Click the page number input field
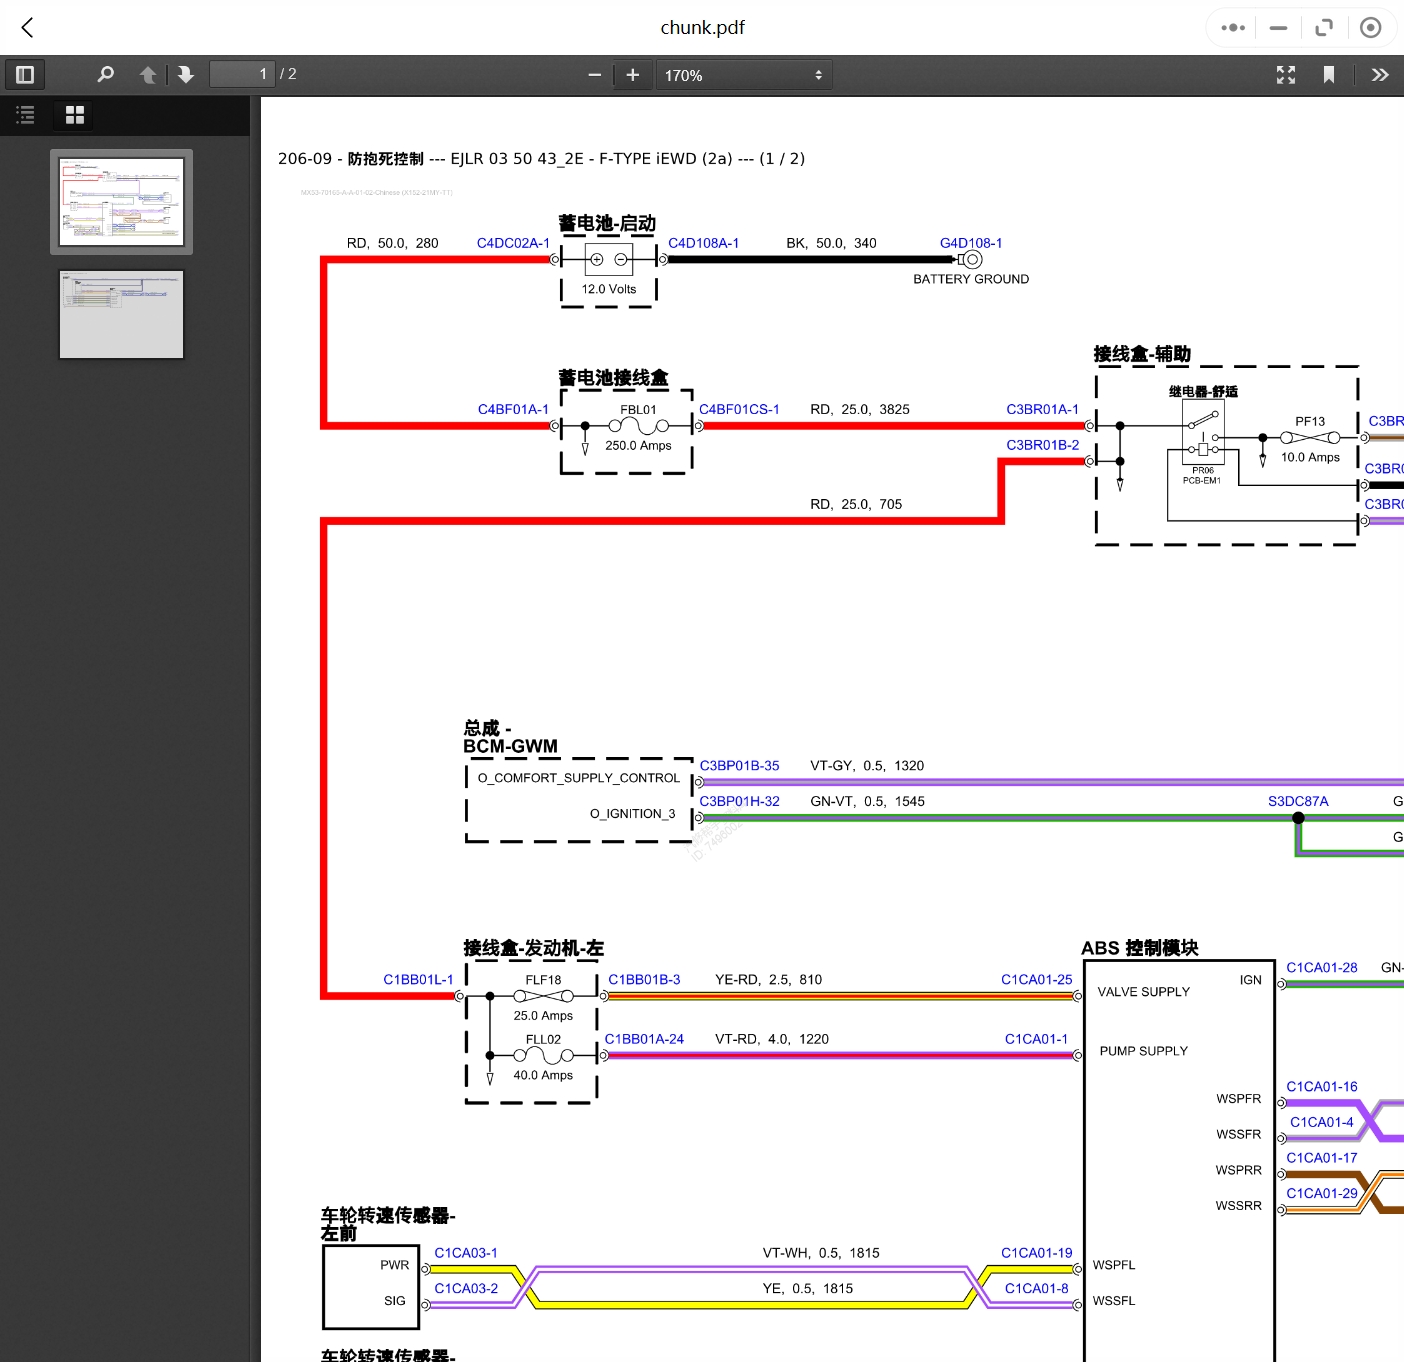Screen dimensions: 1404x1362 click(241, 75)
